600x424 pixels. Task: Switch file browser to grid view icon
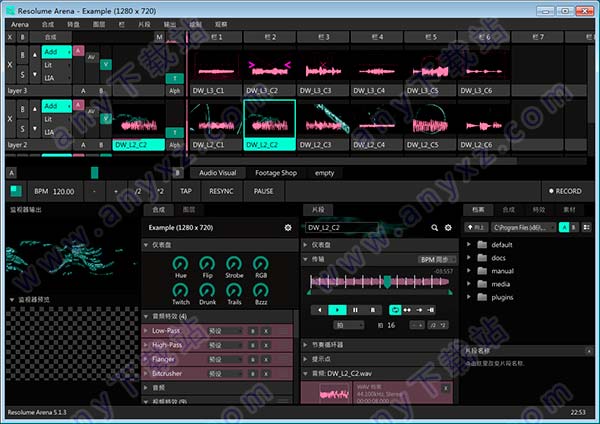click(x=586, y=227)
